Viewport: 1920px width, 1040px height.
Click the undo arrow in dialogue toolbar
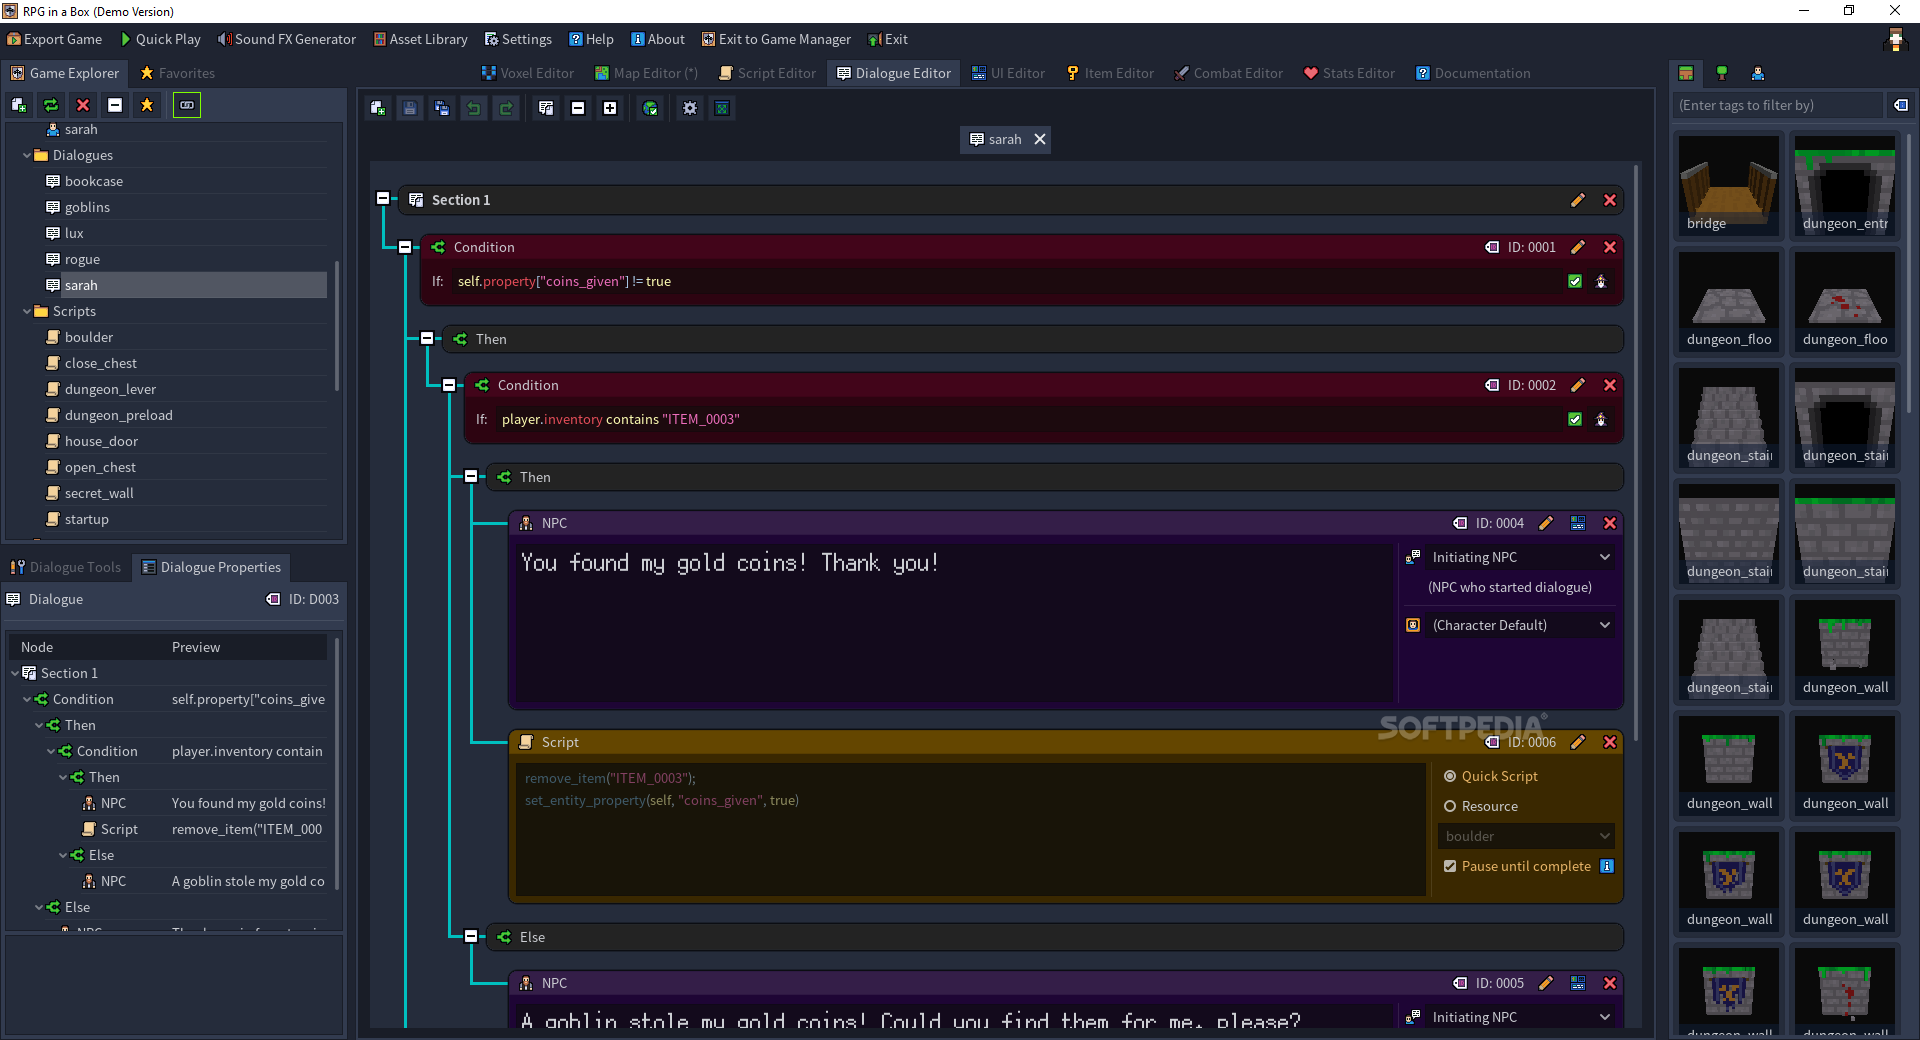(x=474, y=108)
